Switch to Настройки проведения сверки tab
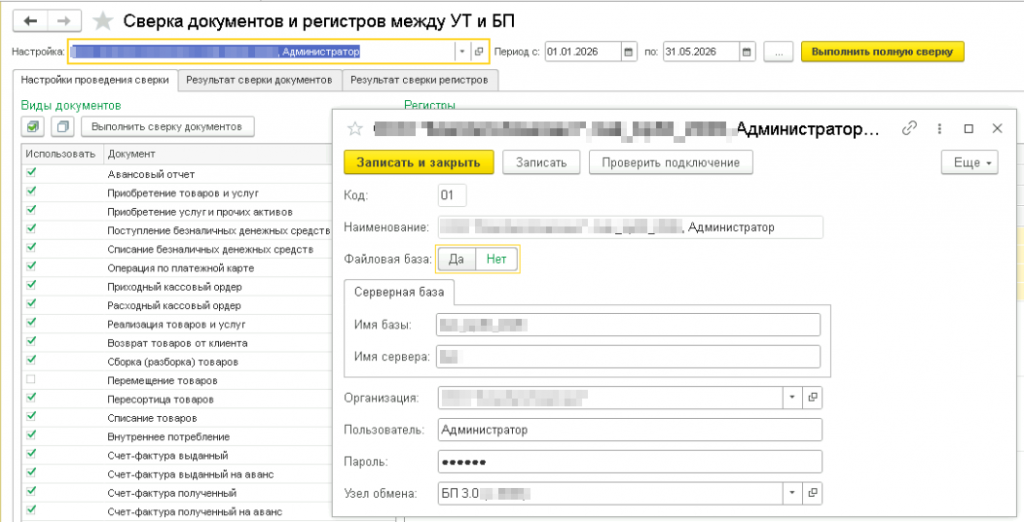The height and width of the screenshot is (522, 1024). pos(95,80)
